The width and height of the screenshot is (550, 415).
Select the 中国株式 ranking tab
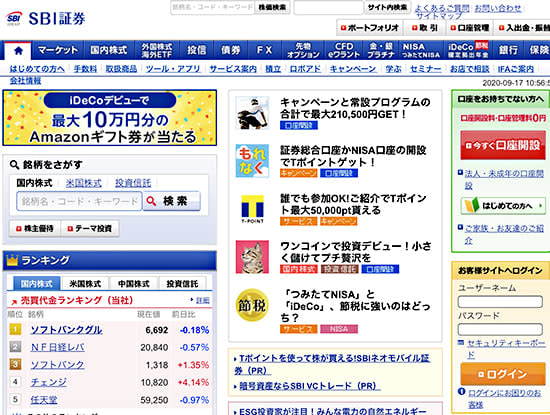pos(134,283)
